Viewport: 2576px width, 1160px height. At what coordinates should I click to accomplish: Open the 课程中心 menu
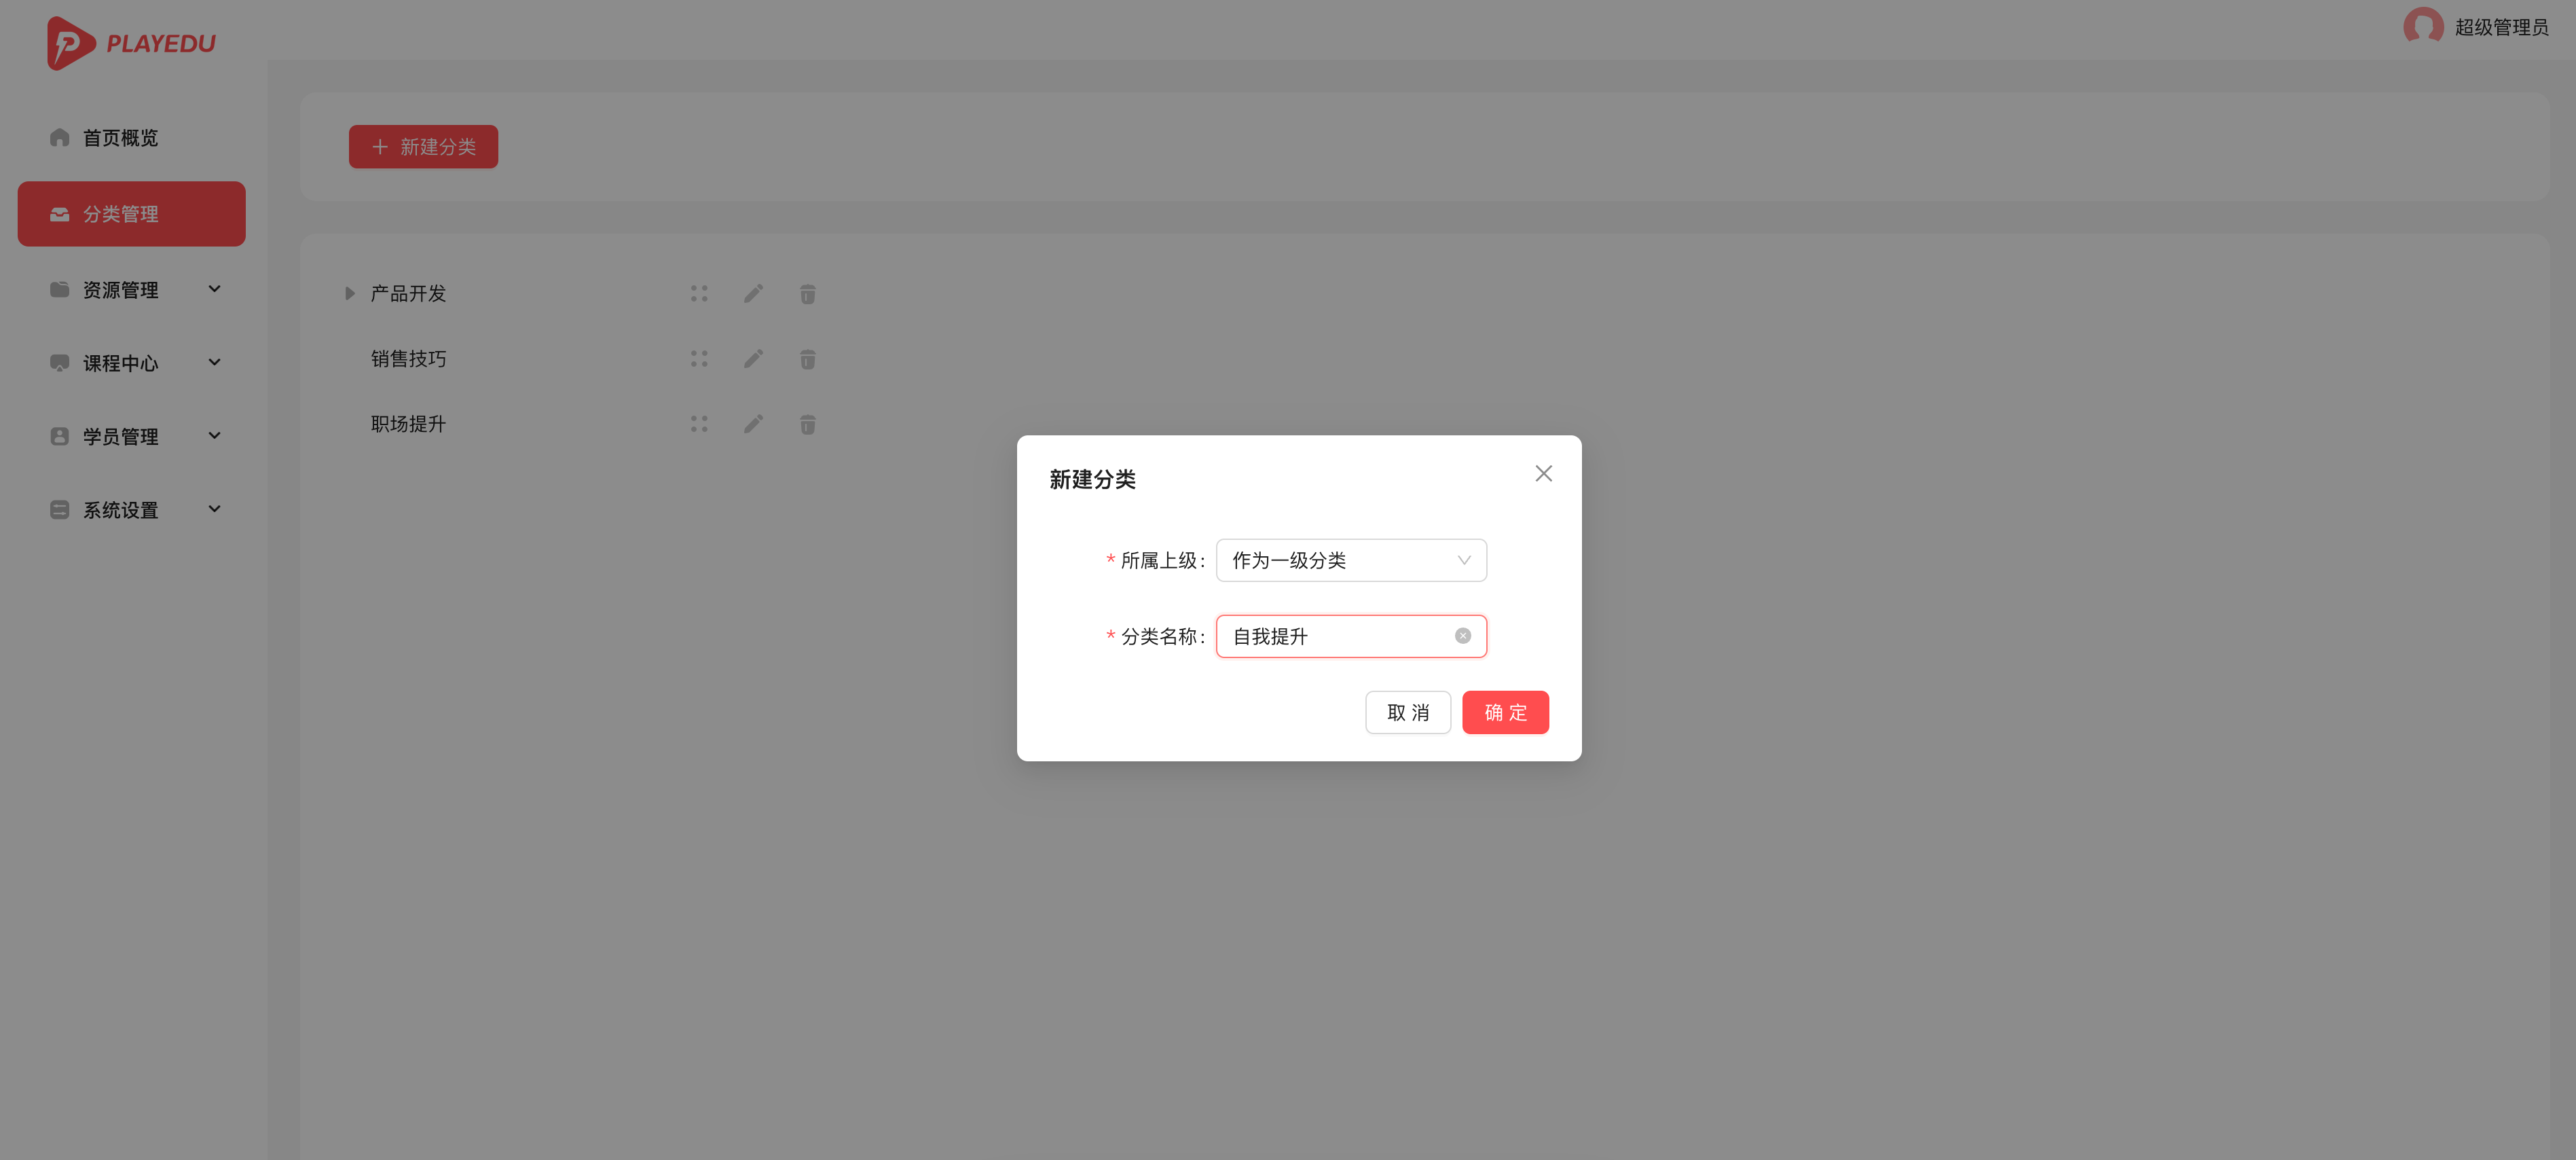click(x=120, y=363)
